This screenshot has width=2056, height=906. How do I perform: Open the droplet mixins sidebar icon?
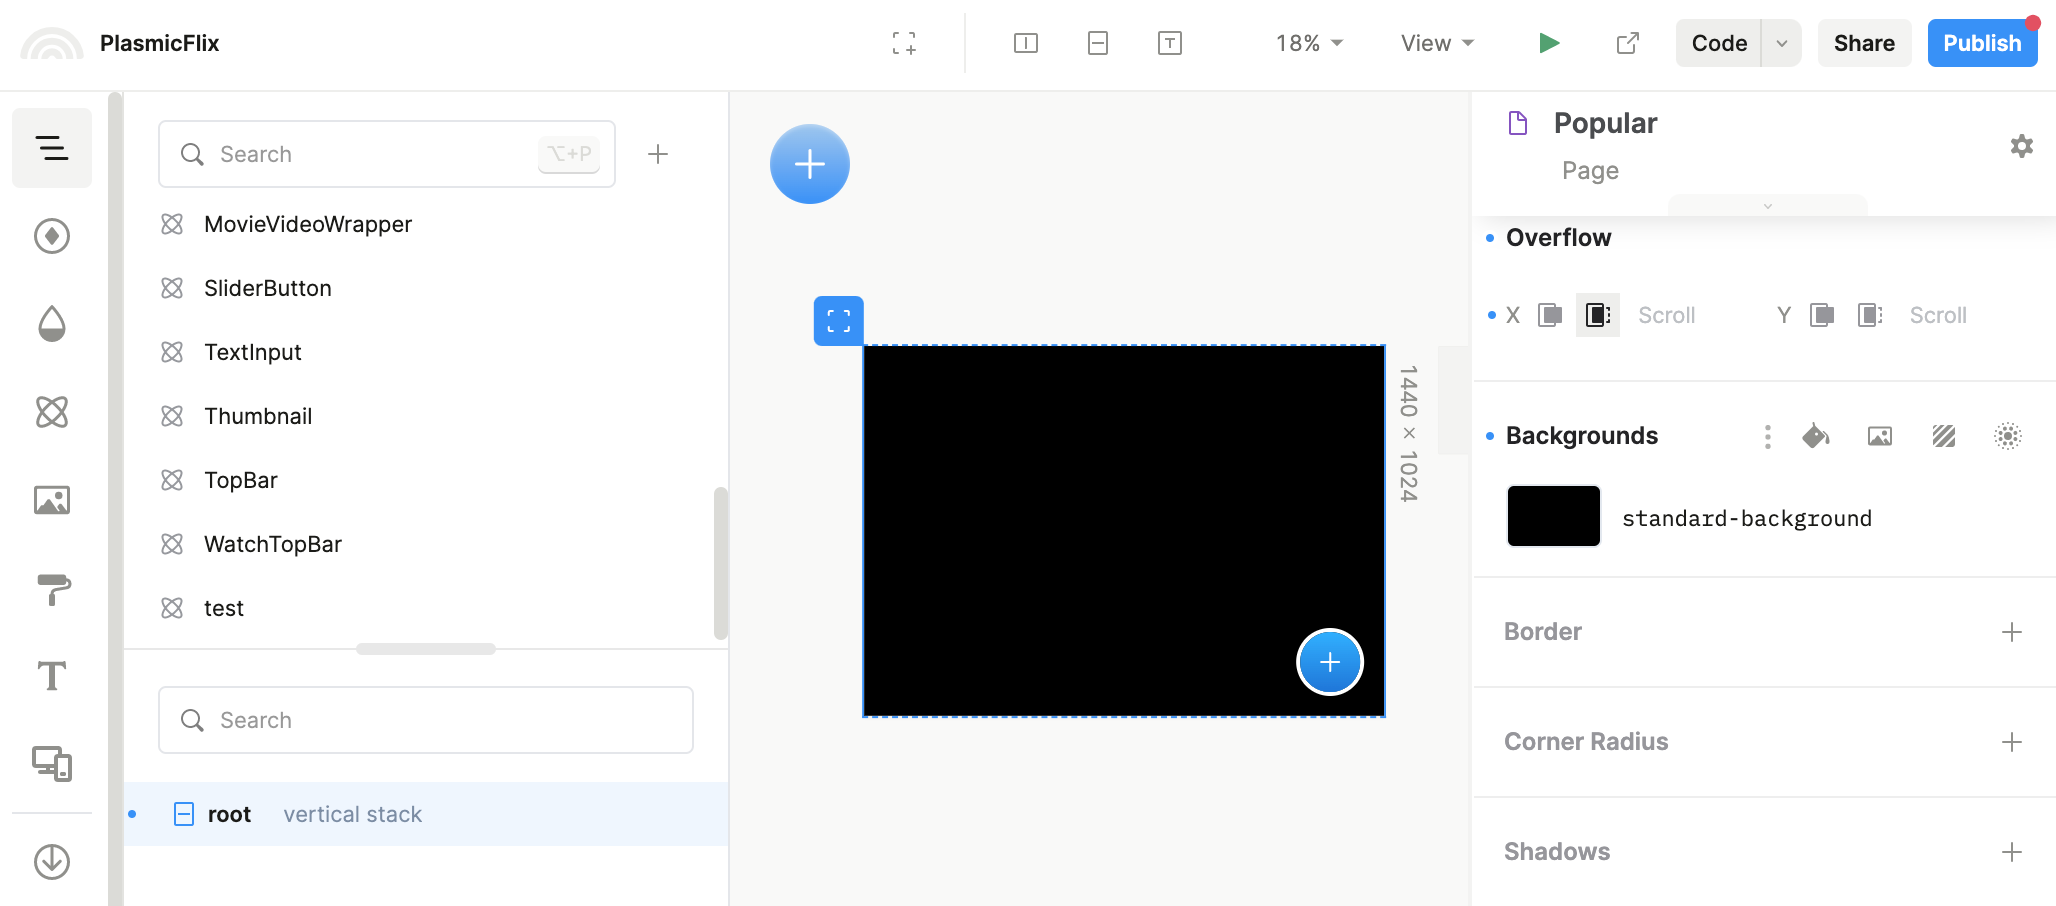52,324
